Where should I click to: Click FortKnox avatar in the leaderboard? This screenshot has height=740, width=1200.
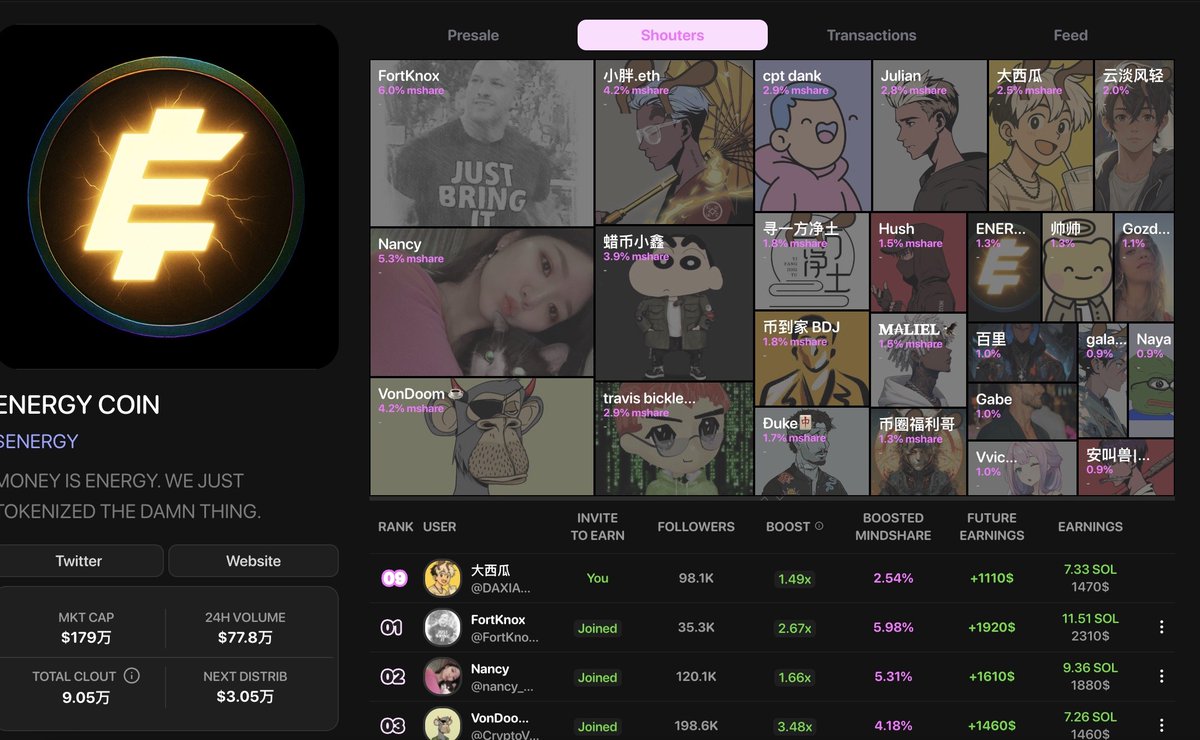442,627
